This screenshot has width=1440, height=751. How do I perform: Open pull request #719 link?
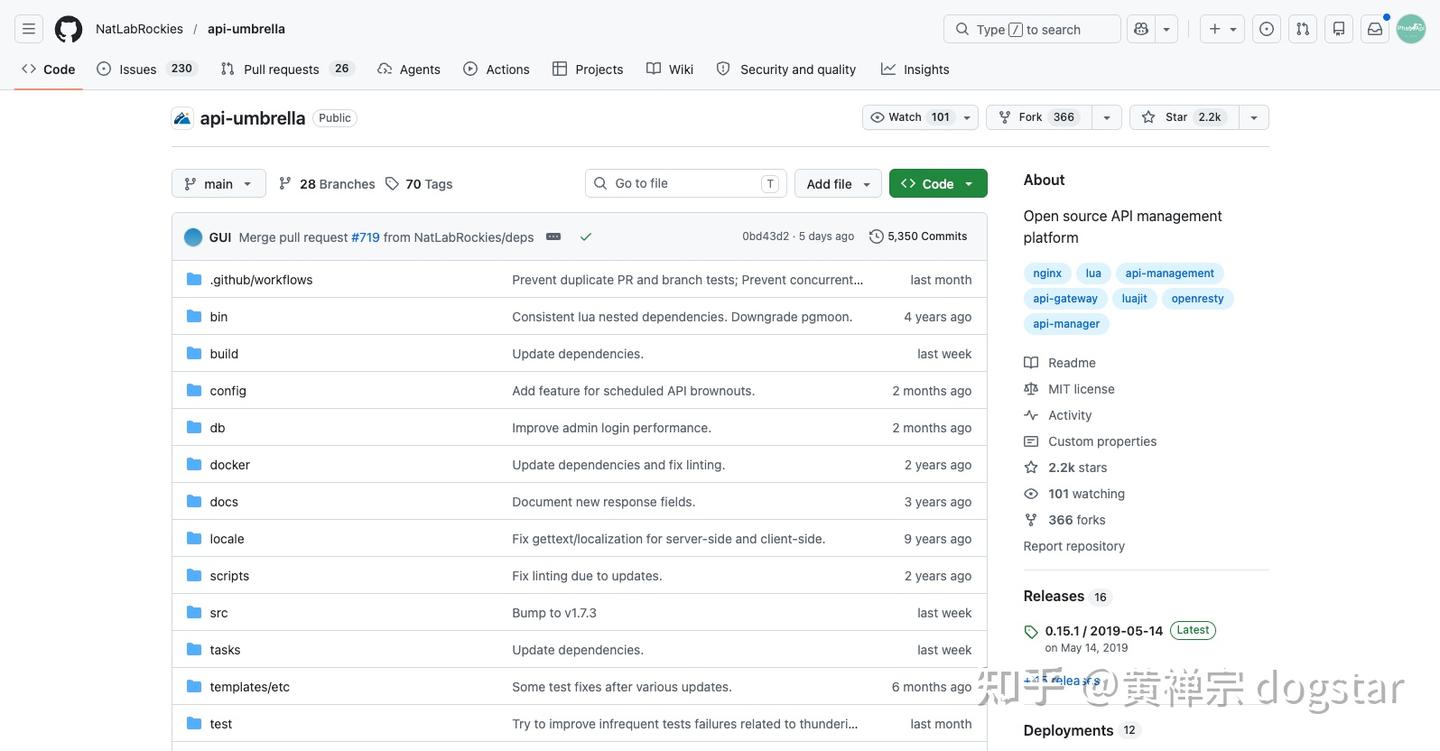click(365, 237)
